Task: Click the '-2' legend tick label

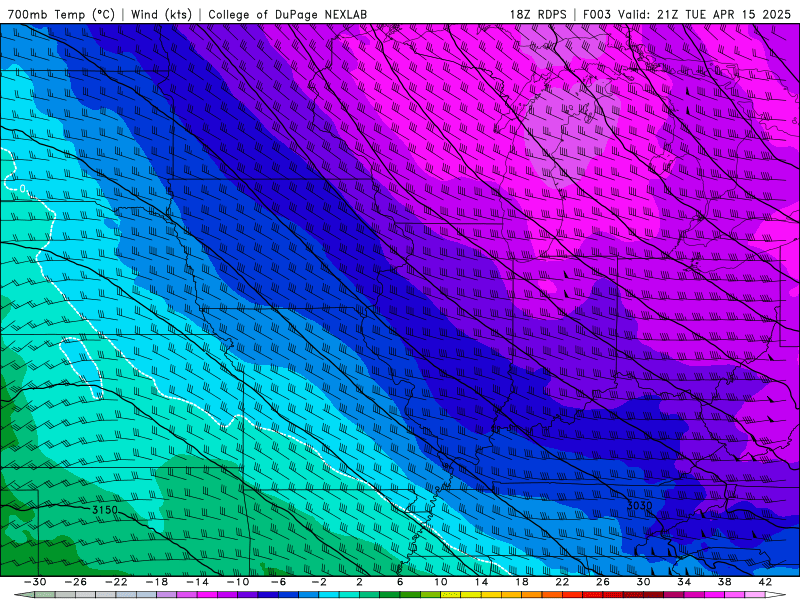Action: 319,582
